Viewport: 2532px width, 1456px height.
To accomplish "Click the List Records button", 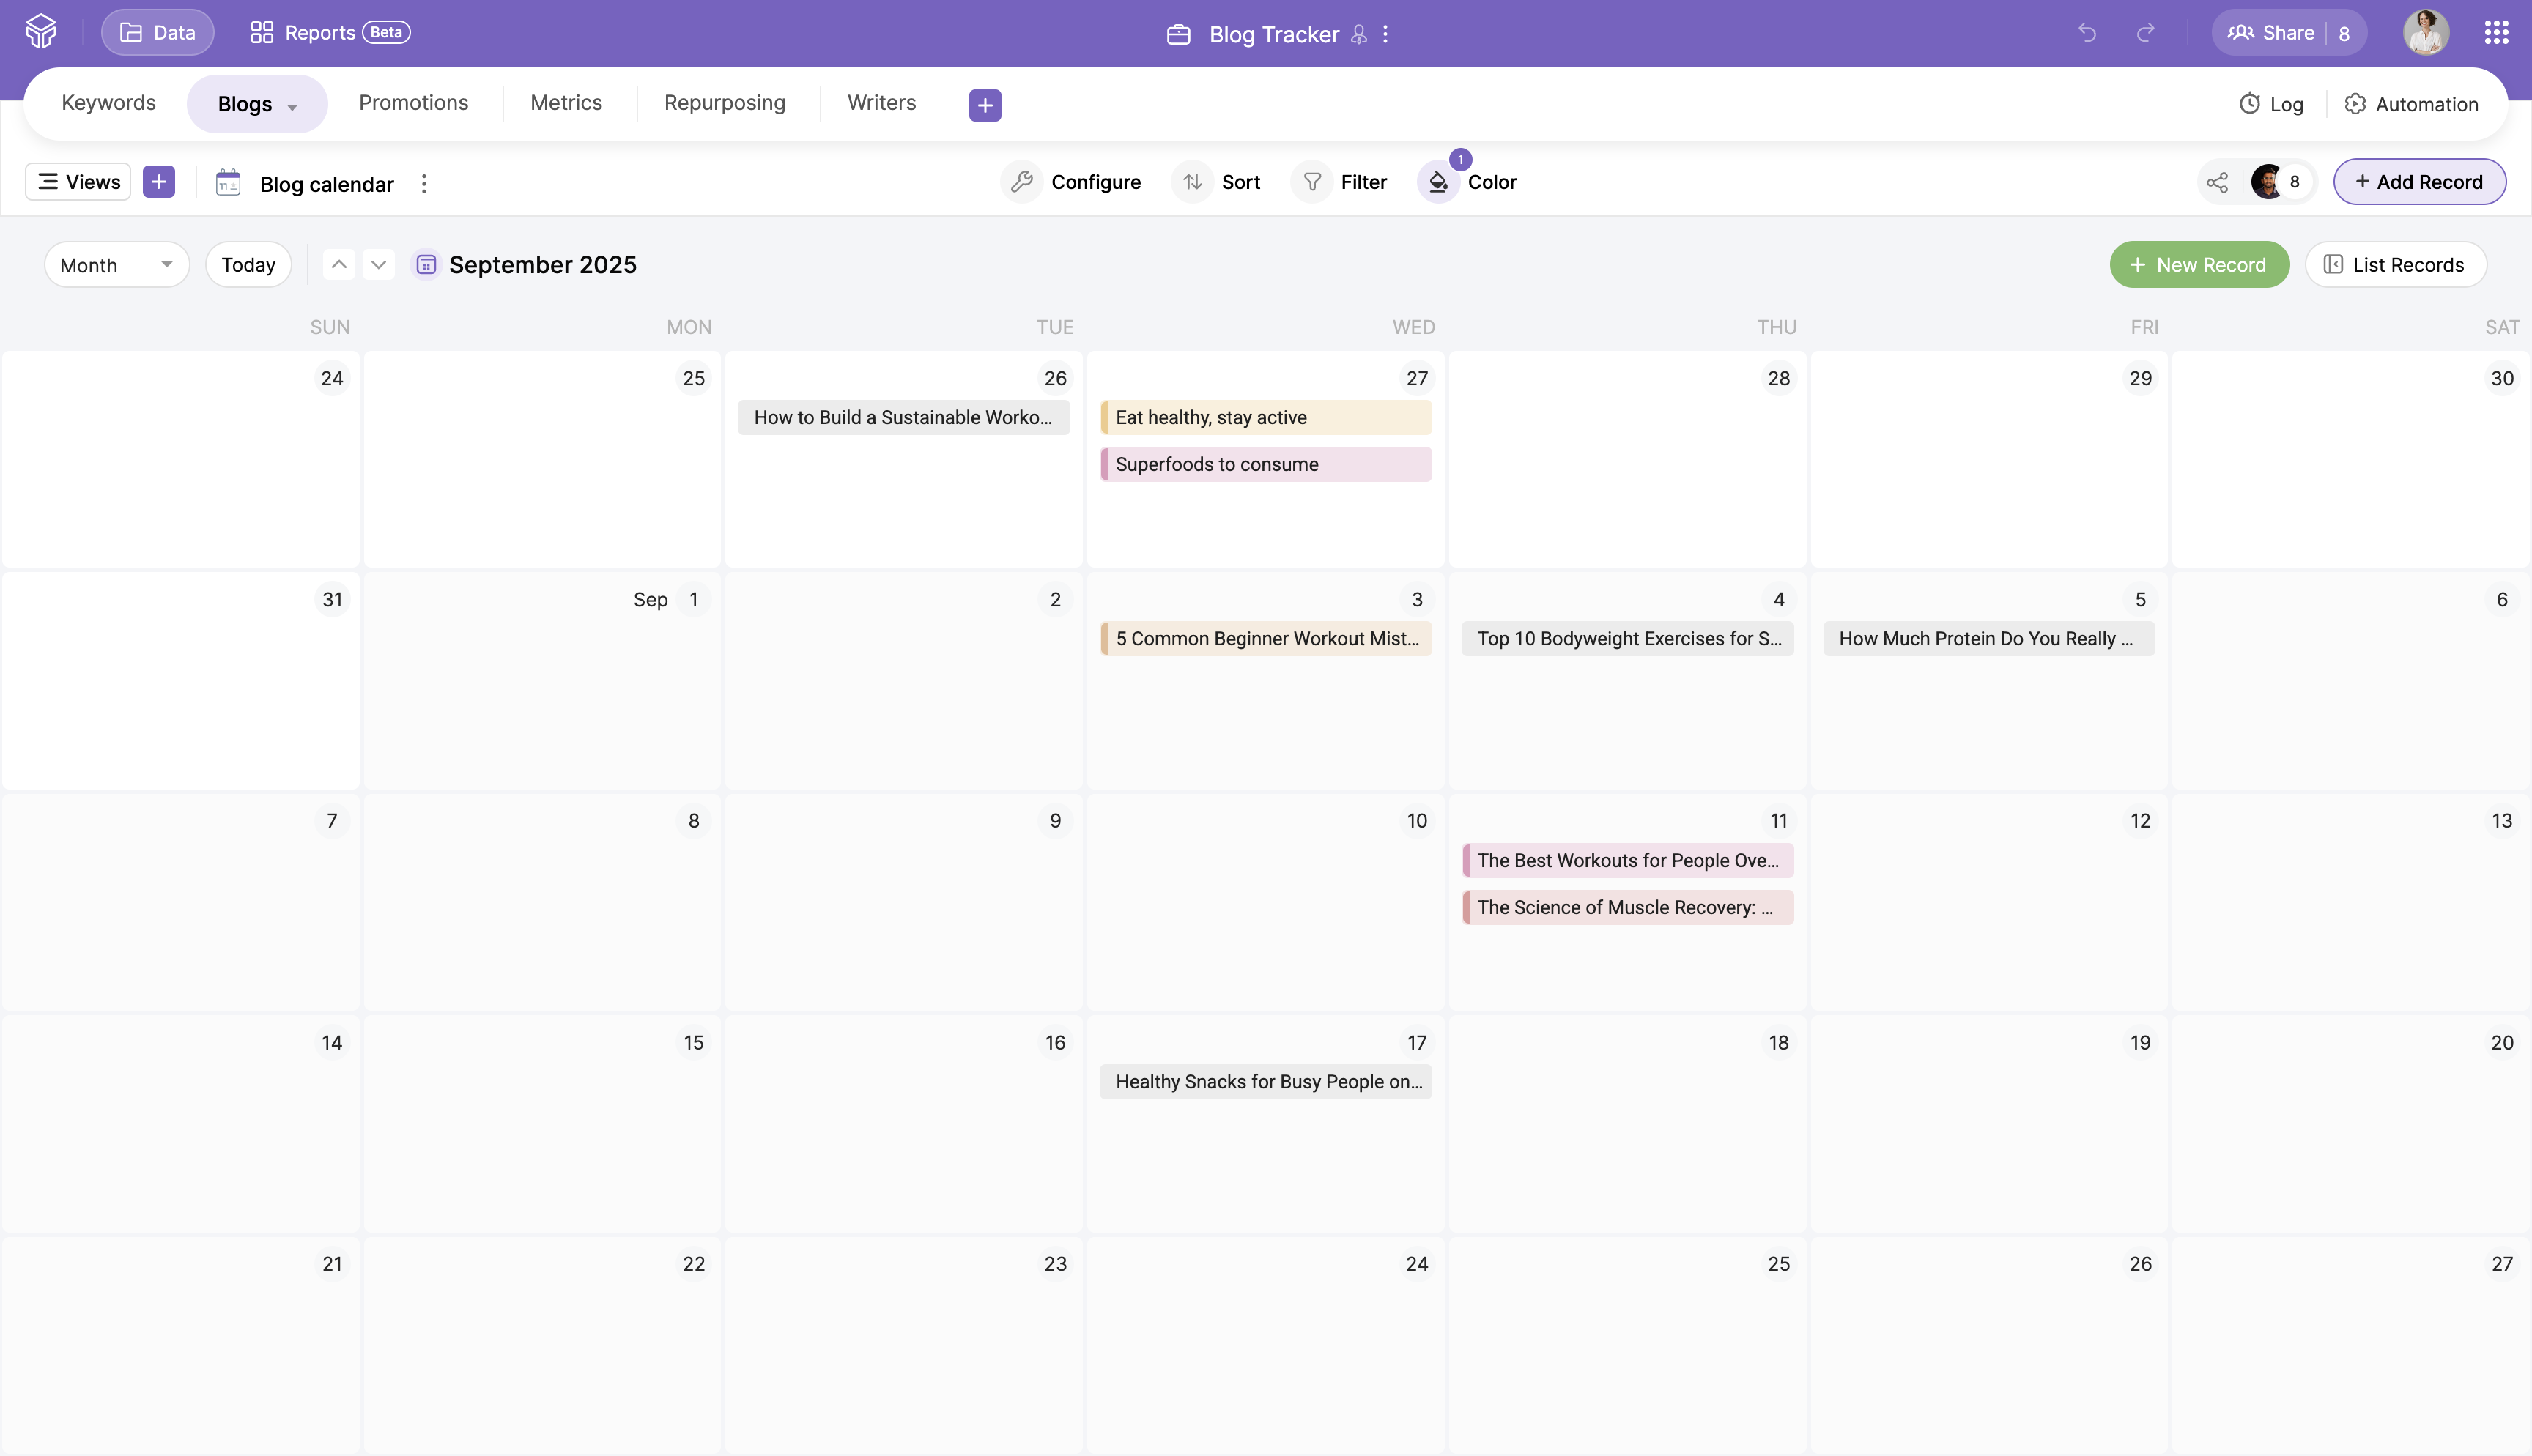I will tap(2395, 265).
